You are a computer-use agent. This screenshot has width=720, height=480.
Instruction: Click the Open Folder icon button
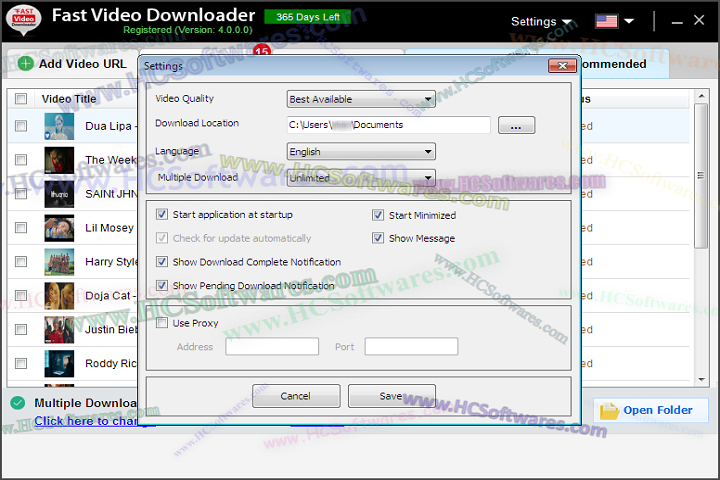651,410
